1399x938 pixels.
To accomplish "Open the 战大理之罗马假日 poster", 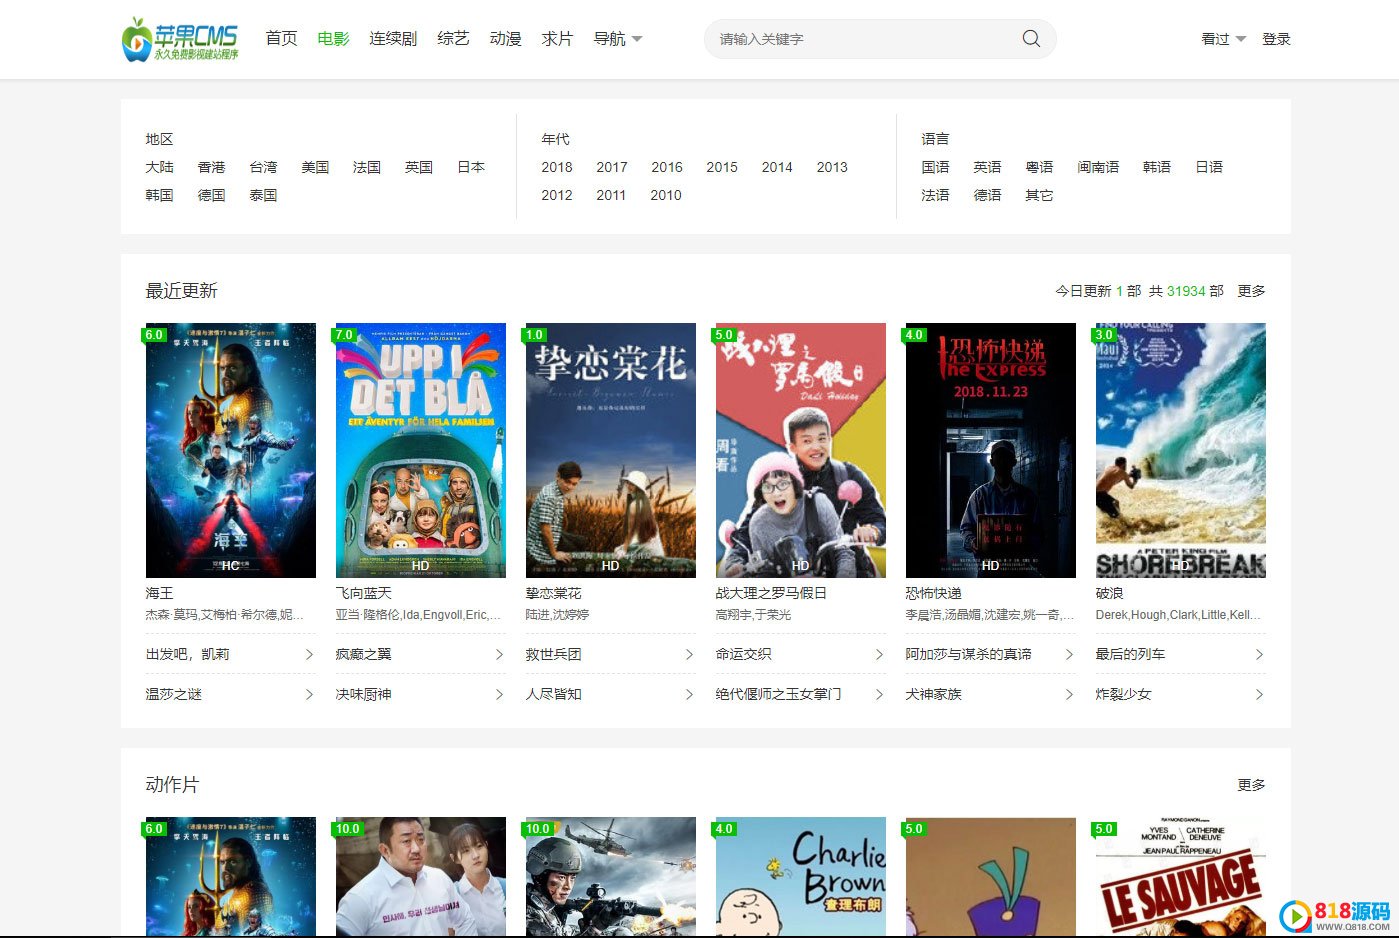I will (x=801, y=450).
